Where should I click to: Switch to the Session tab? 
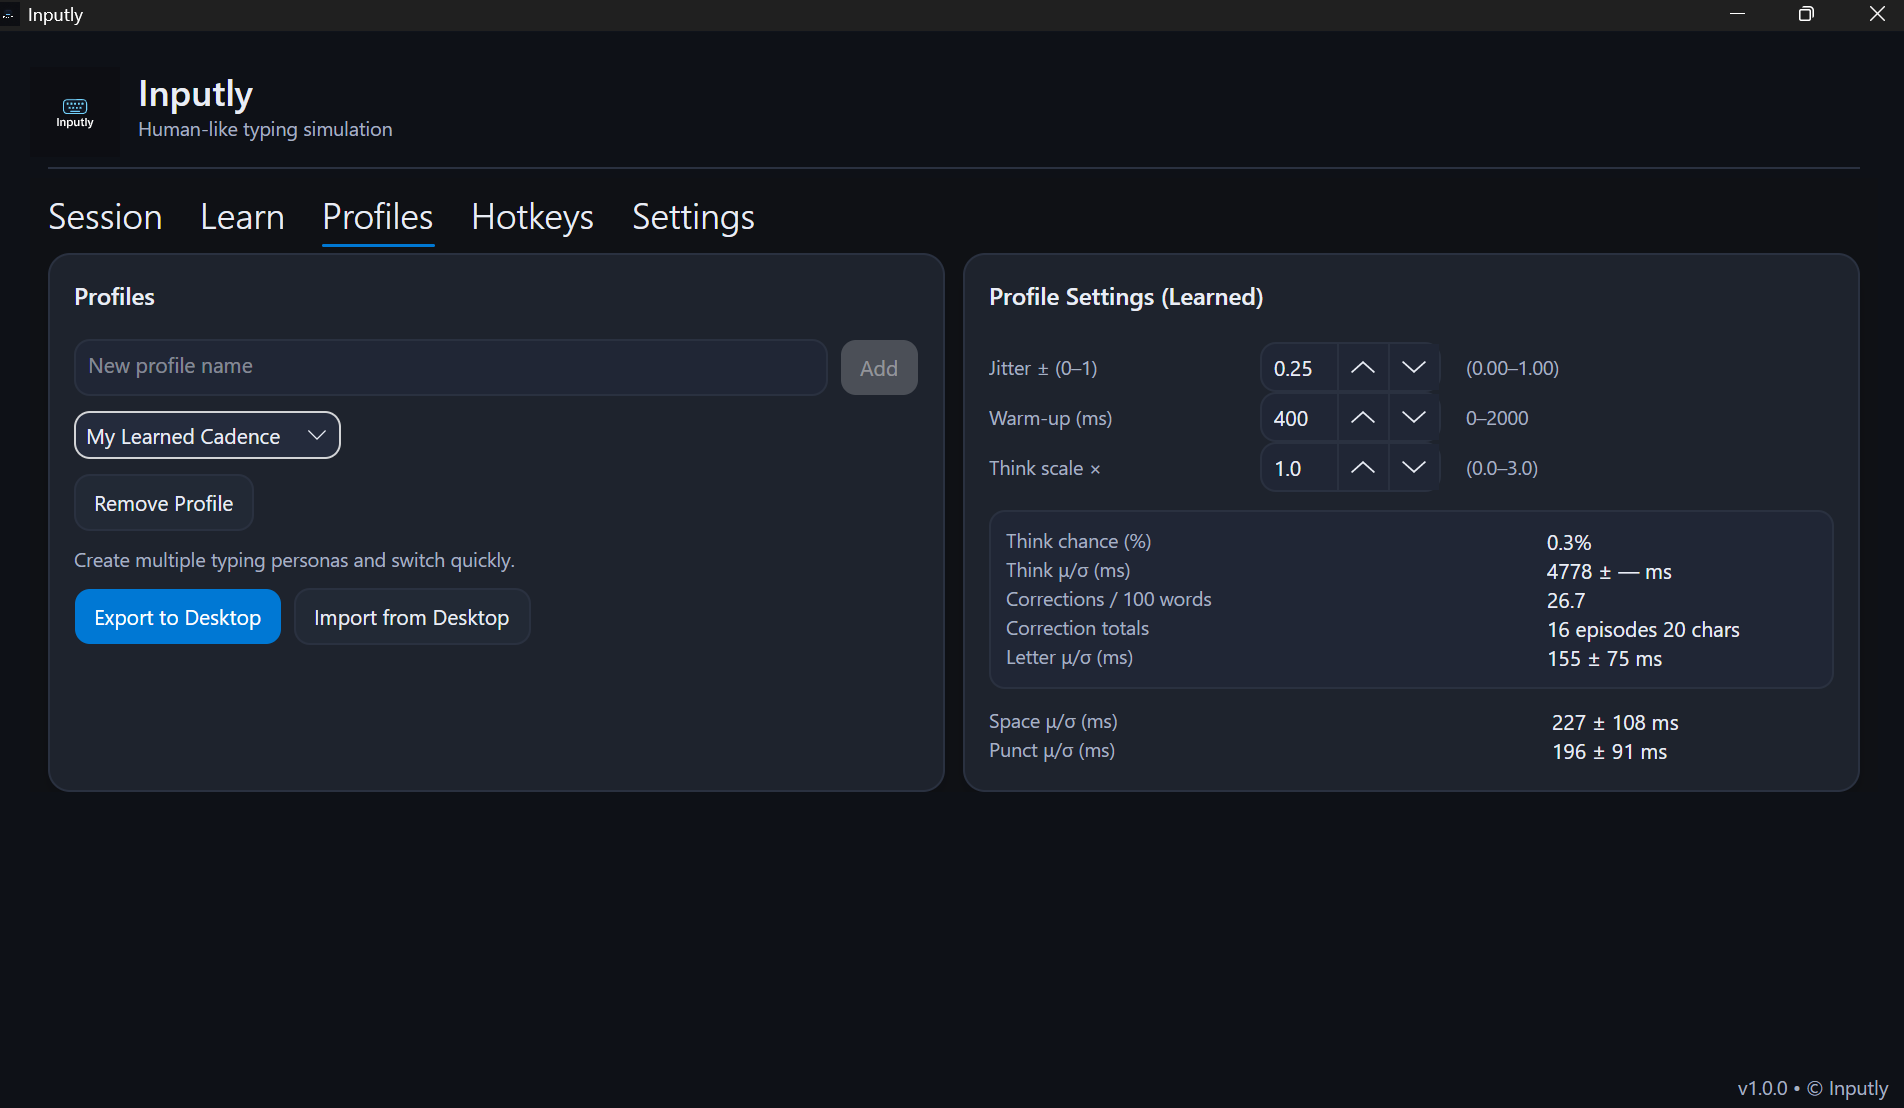point(105,217)
